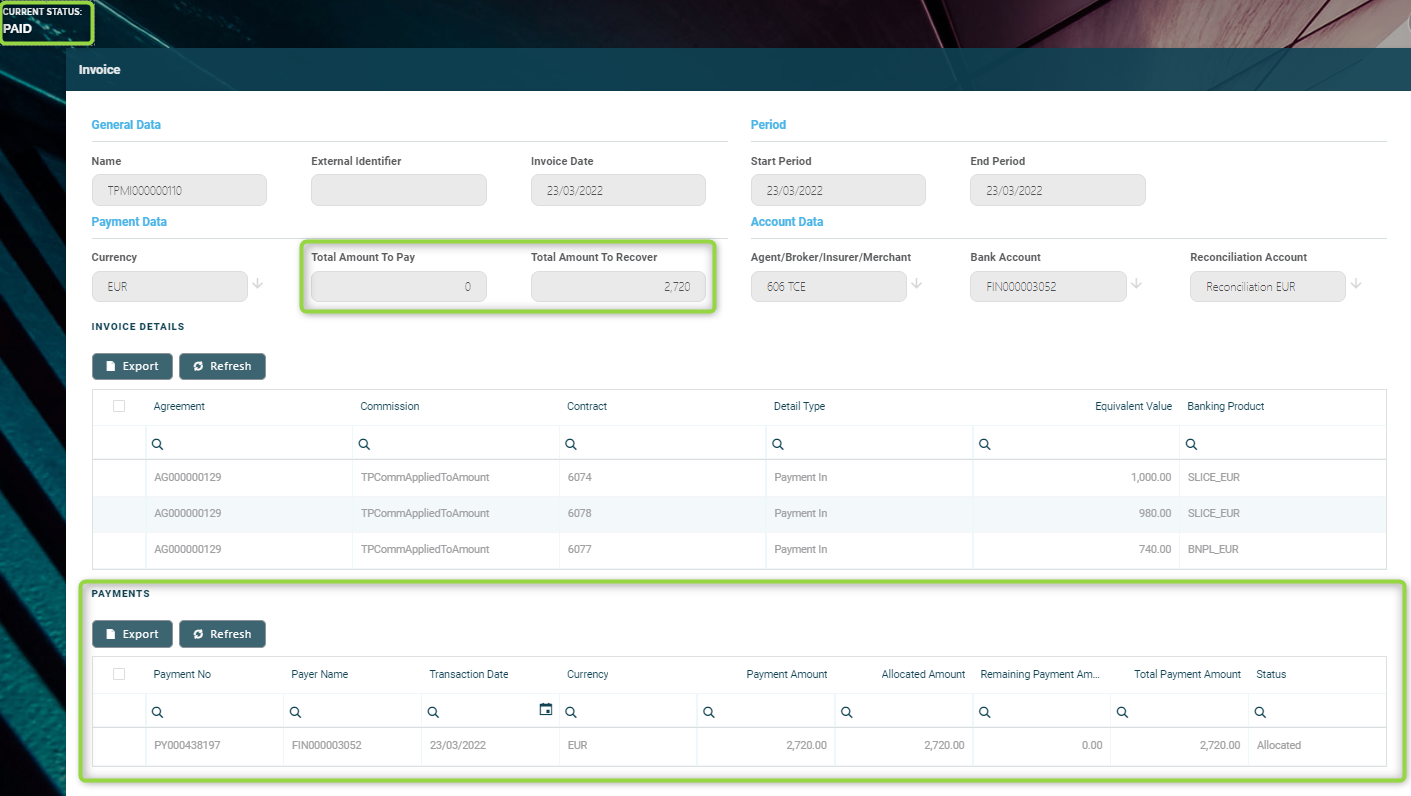
Task: Sort by Equivalent Value column header
Action: [x=1132, y=406]
